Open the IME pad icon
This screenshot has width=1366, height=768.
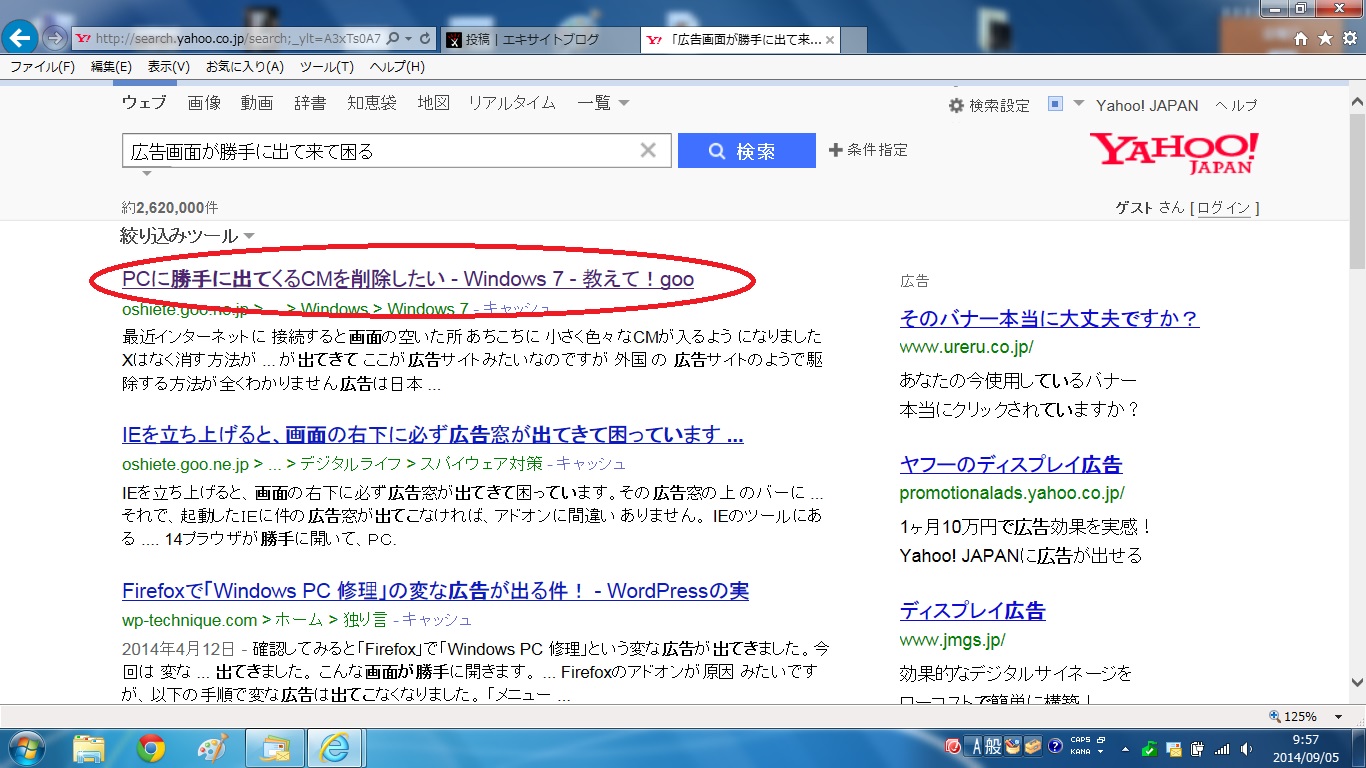(x=1013, y=746)
